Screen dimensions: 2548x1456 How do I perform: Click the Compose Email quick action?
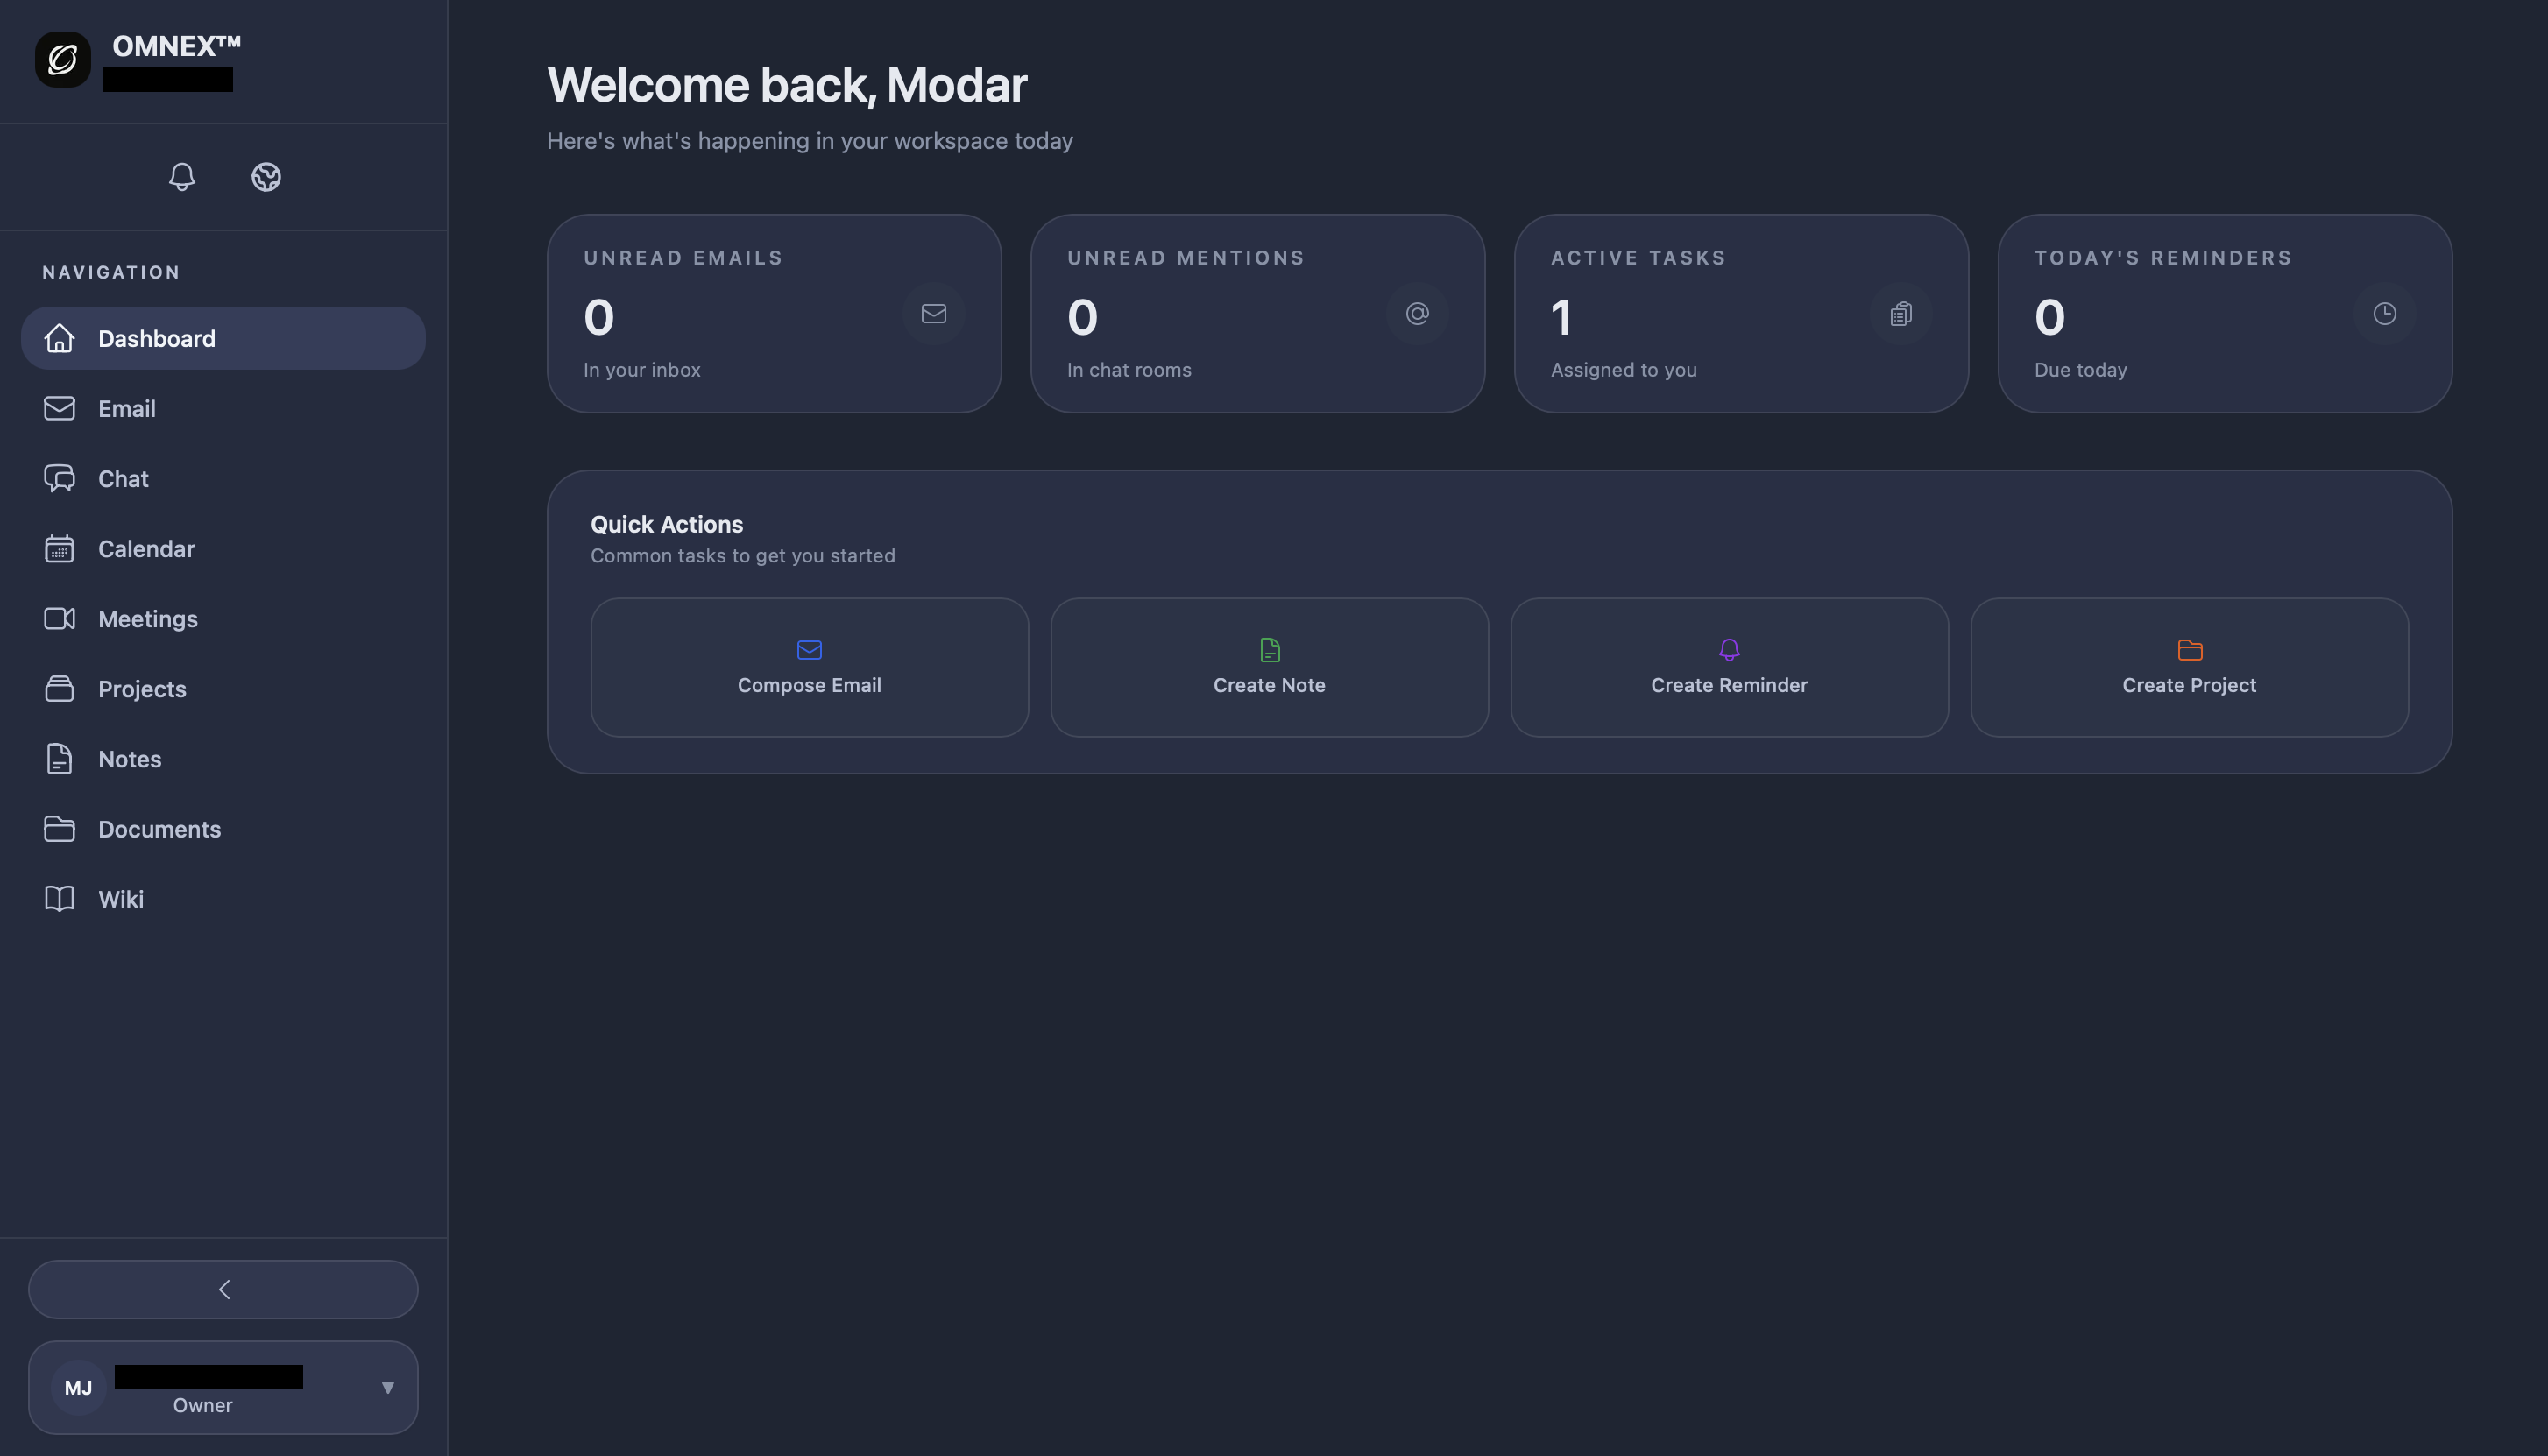[x=809, y=666]
